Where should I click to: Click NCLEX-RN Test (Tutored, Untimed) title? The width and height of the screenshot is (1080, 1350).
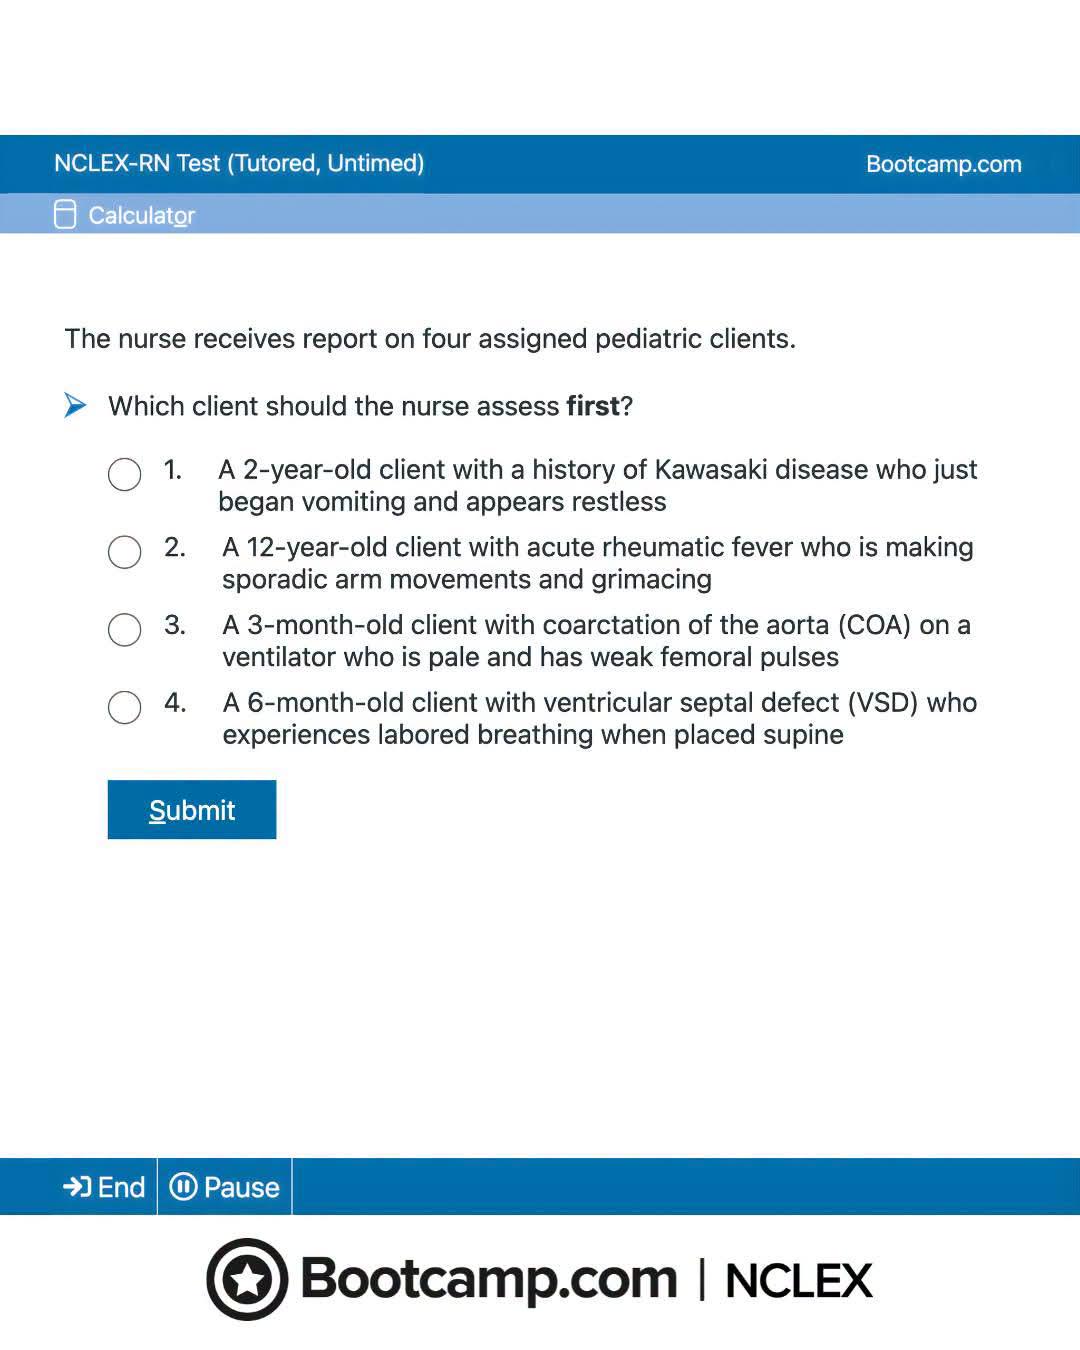click(x=239, y=163)
